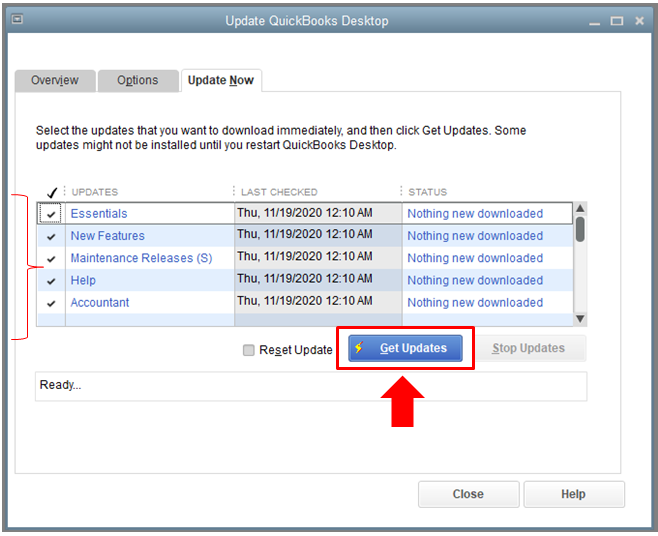This screenshot has width=658, height=536.
Task: Click the UPDATES column header
Action: pos(95,192)
